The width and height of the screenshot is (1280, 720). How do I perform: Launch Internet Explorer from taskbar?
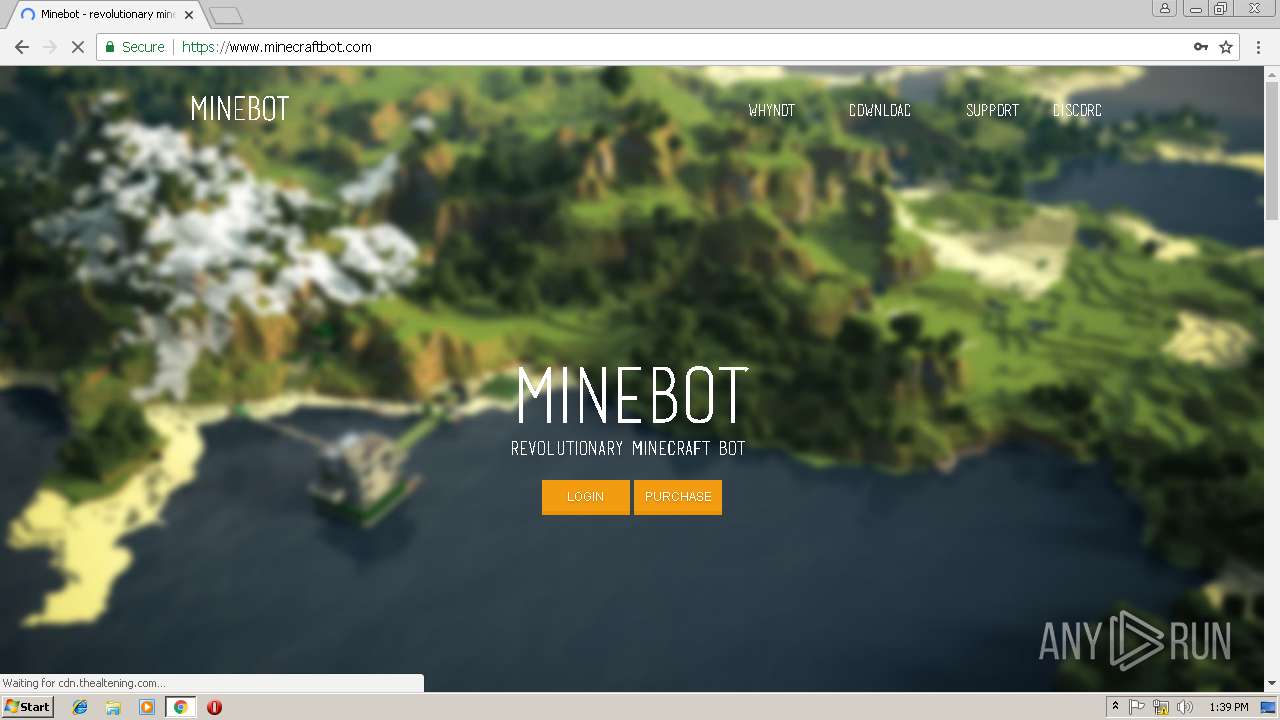point(80,707)
